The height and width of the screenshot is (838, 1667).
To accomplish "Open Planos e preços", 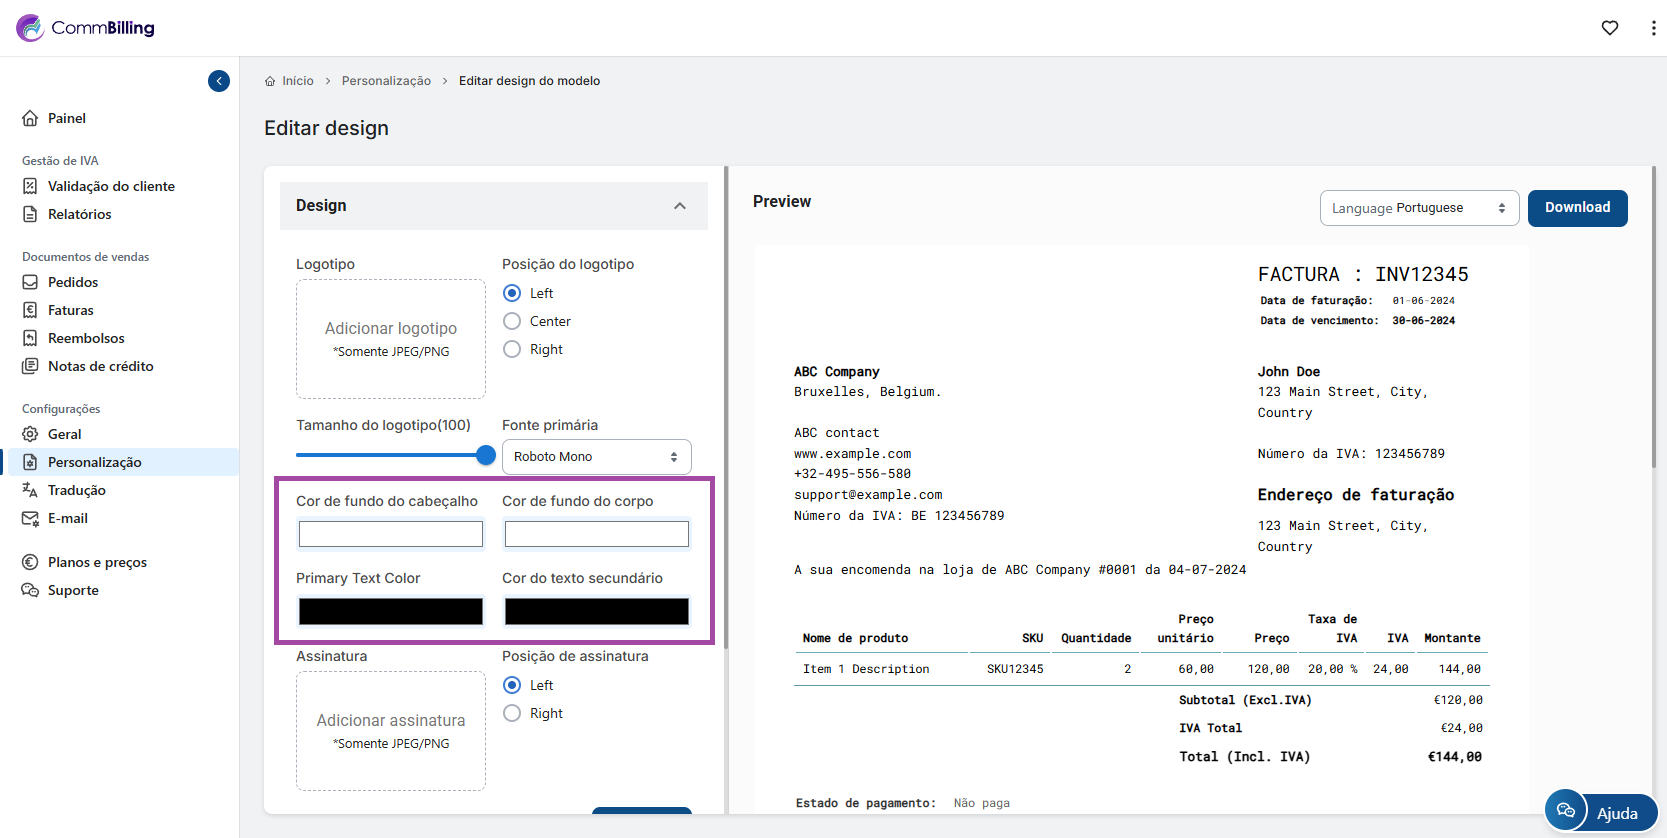I will click(97, 562).
